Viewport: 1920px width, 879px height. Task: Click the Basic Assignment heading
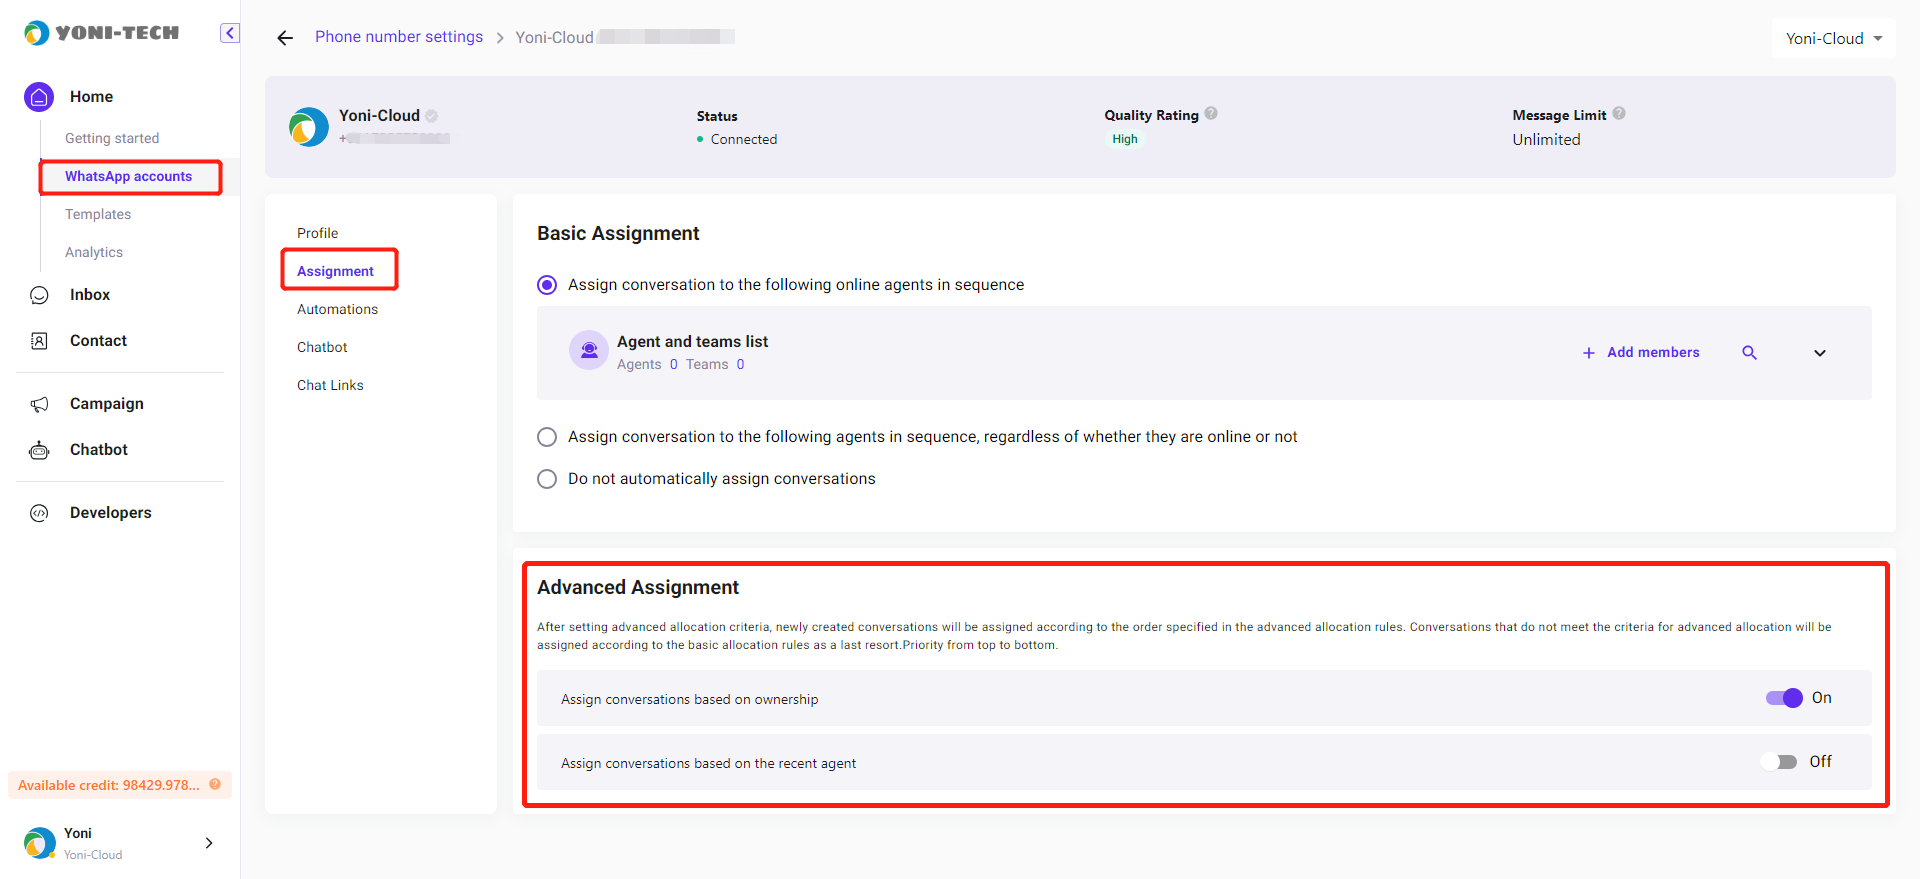(618, 234)
